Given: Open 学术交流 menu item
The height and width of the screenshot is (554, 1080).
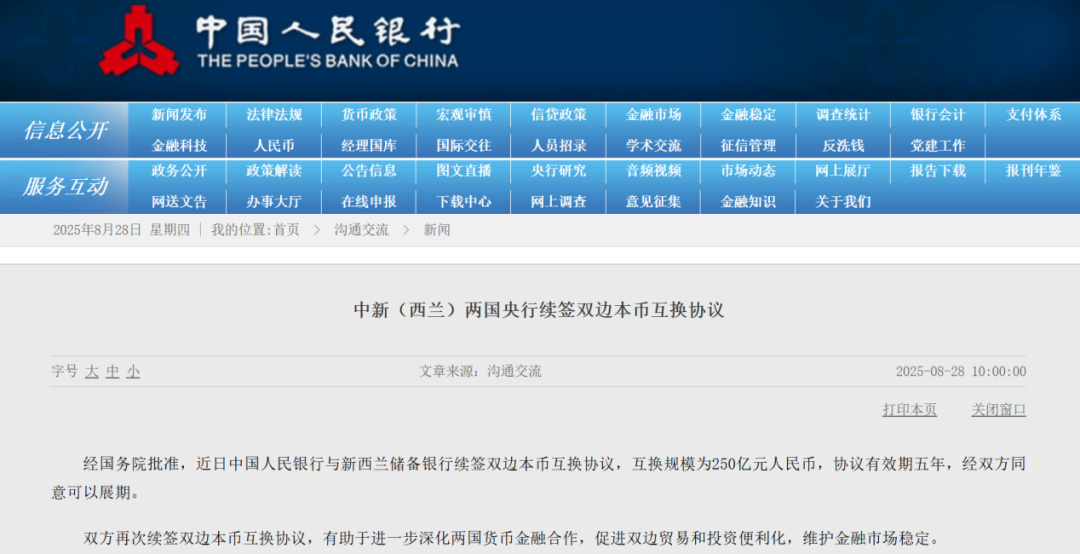Looking at the screenshot, I should coord(654,145).
